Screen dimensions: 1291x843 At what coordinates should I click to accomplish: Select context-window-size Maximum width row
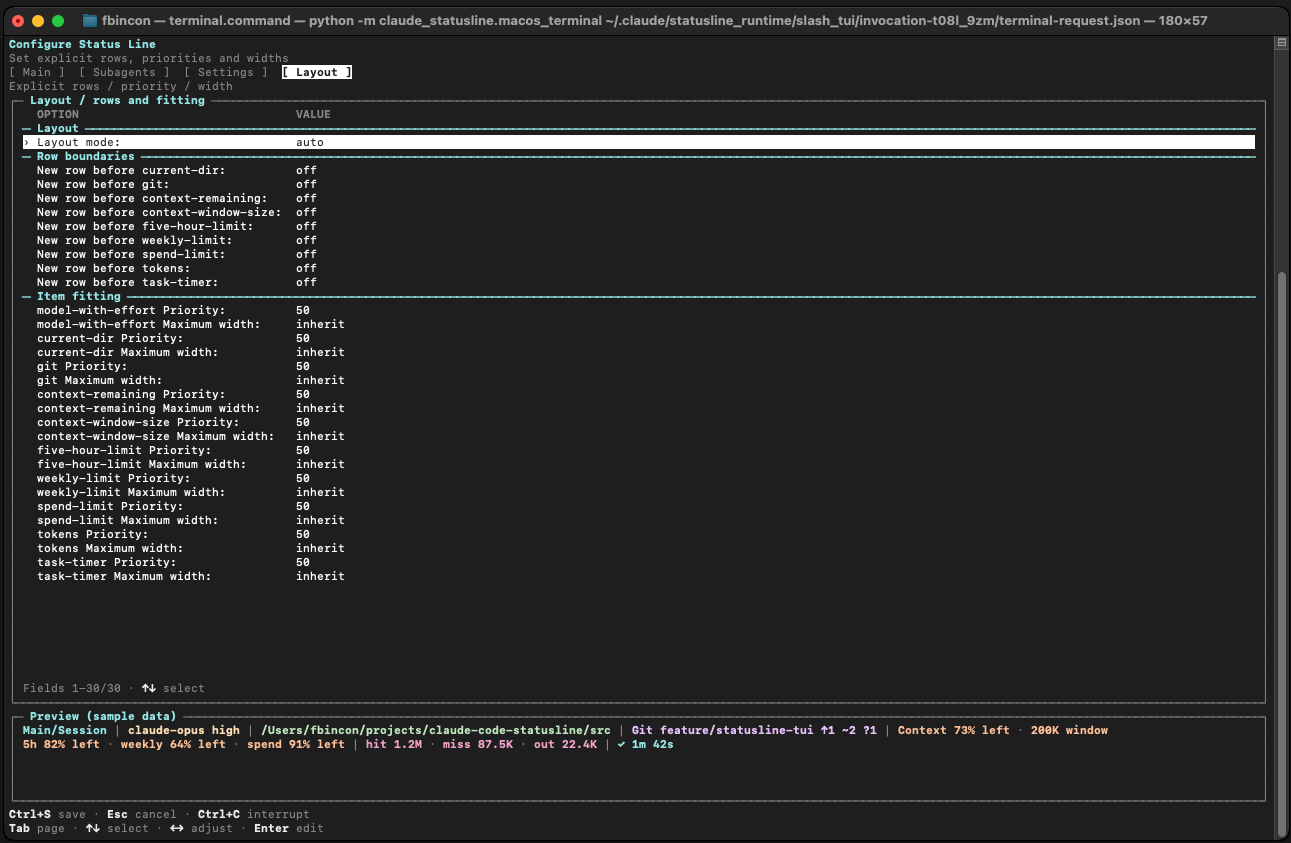point(638,436)
